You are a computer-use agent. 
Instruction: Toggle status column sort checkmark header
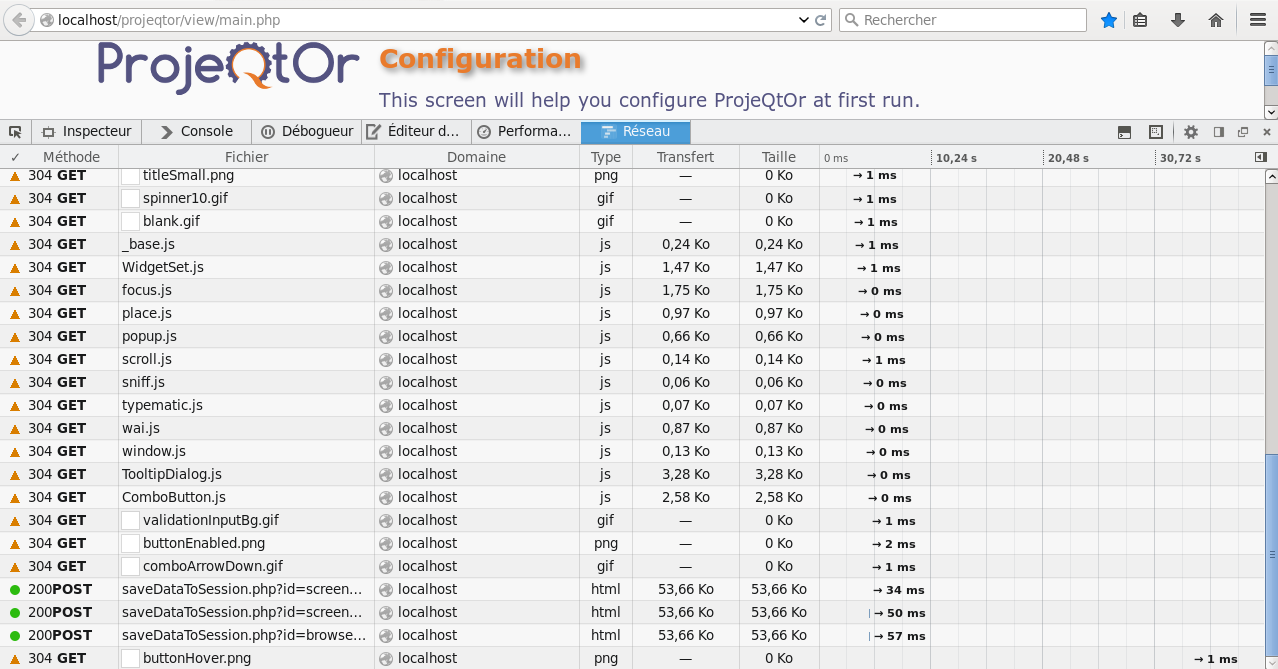coord(15,157)
